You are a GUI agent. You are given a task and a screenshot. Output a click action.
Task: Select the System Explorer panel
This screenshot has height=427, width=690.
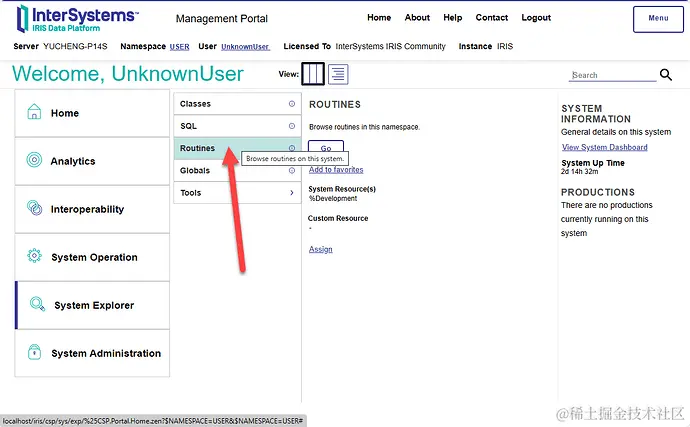click(92, 305)
